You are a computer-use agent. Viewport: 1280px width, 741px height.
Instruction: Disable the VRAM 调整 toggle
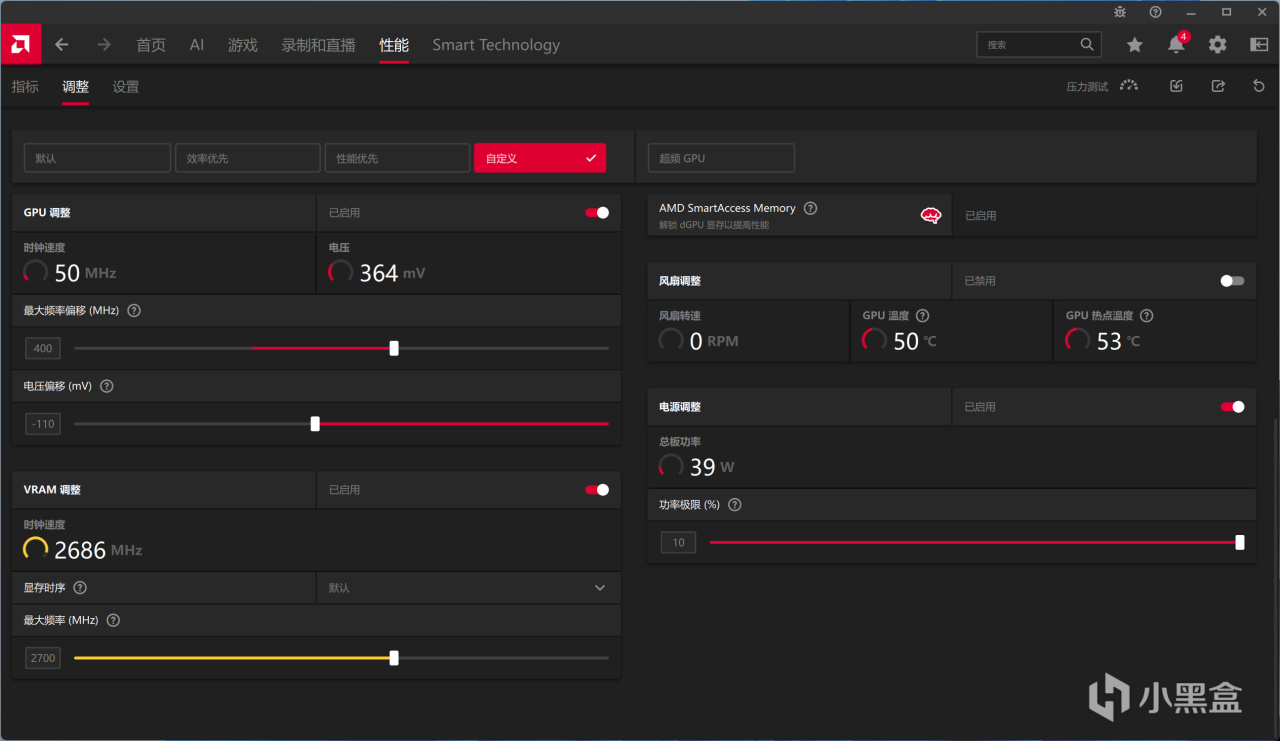[x=597, y=490]
